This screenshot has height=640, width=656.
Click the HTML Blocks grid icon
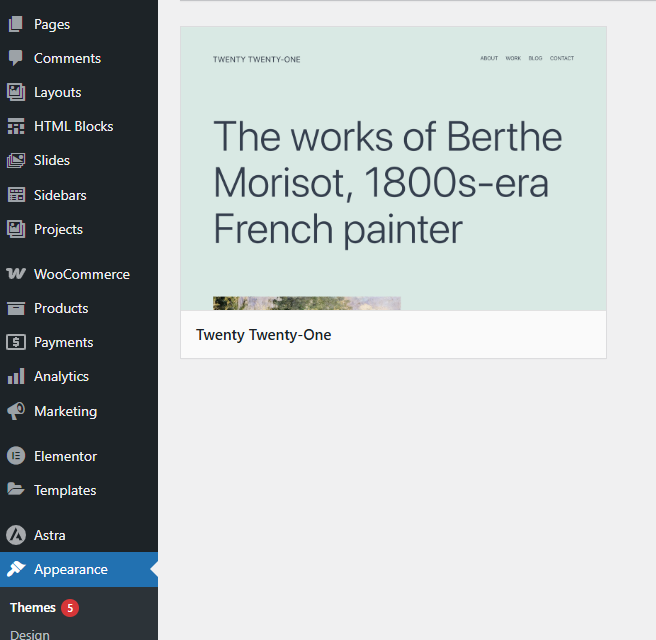(x=15, y=126)
